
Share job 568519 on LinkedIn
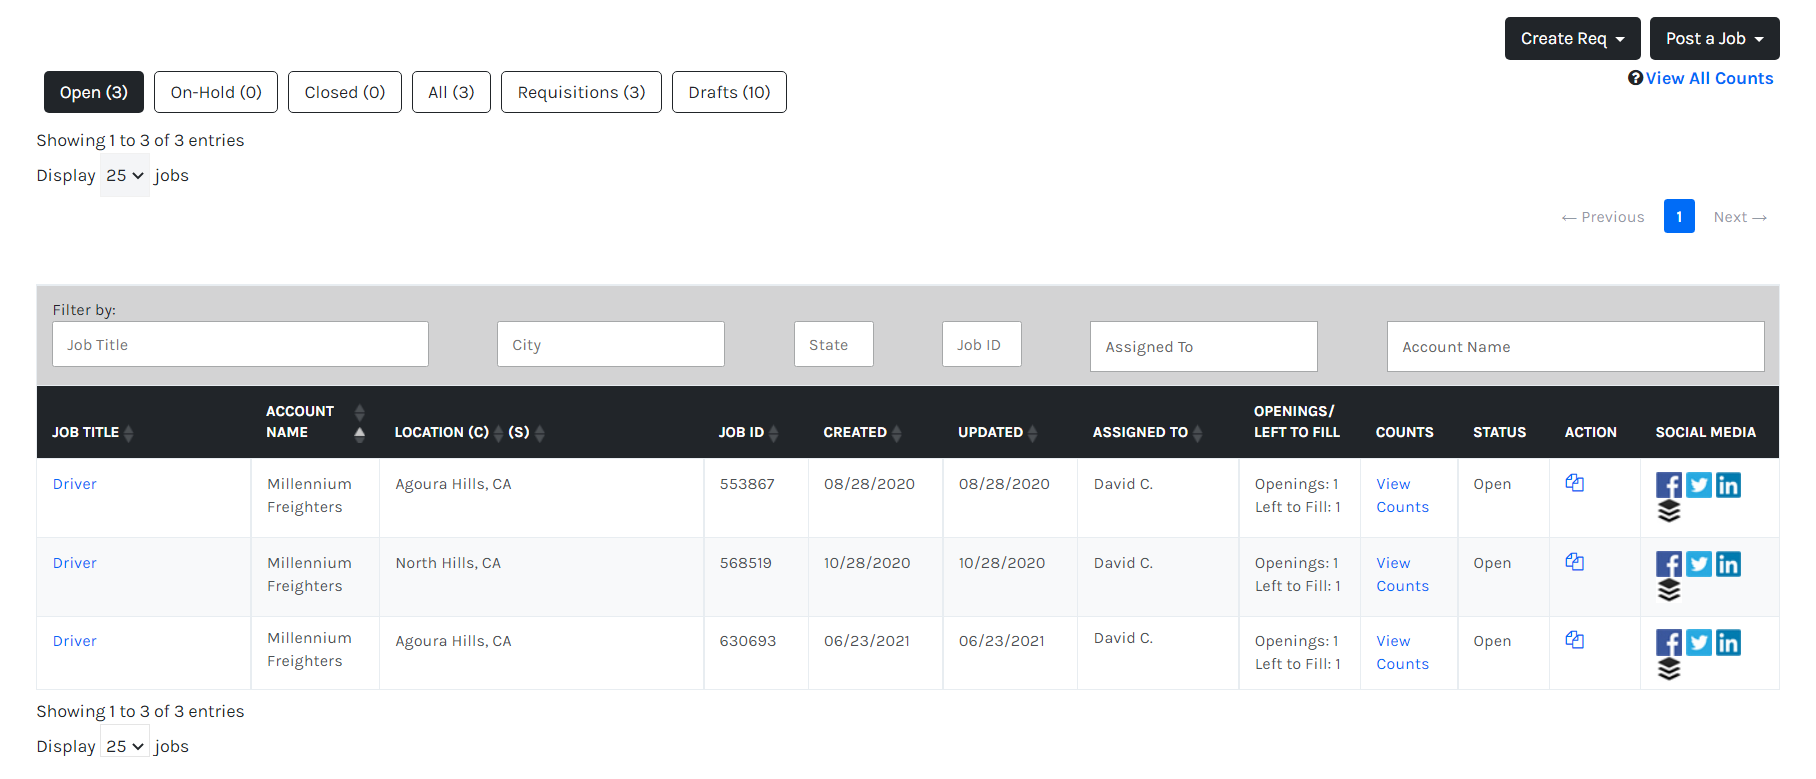[x=1728, y=564]
